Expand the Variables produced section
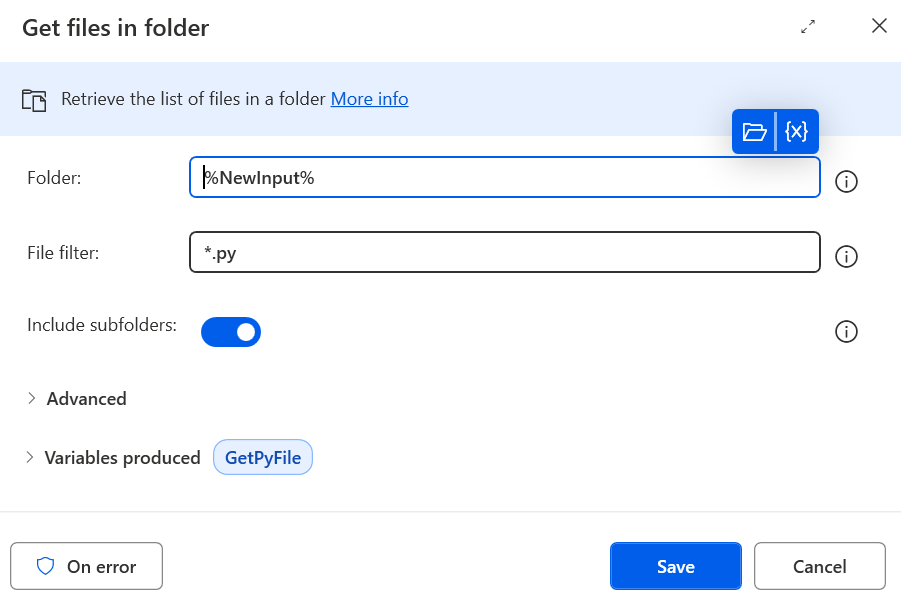This screenshot has height=606, width=901. 29,458
